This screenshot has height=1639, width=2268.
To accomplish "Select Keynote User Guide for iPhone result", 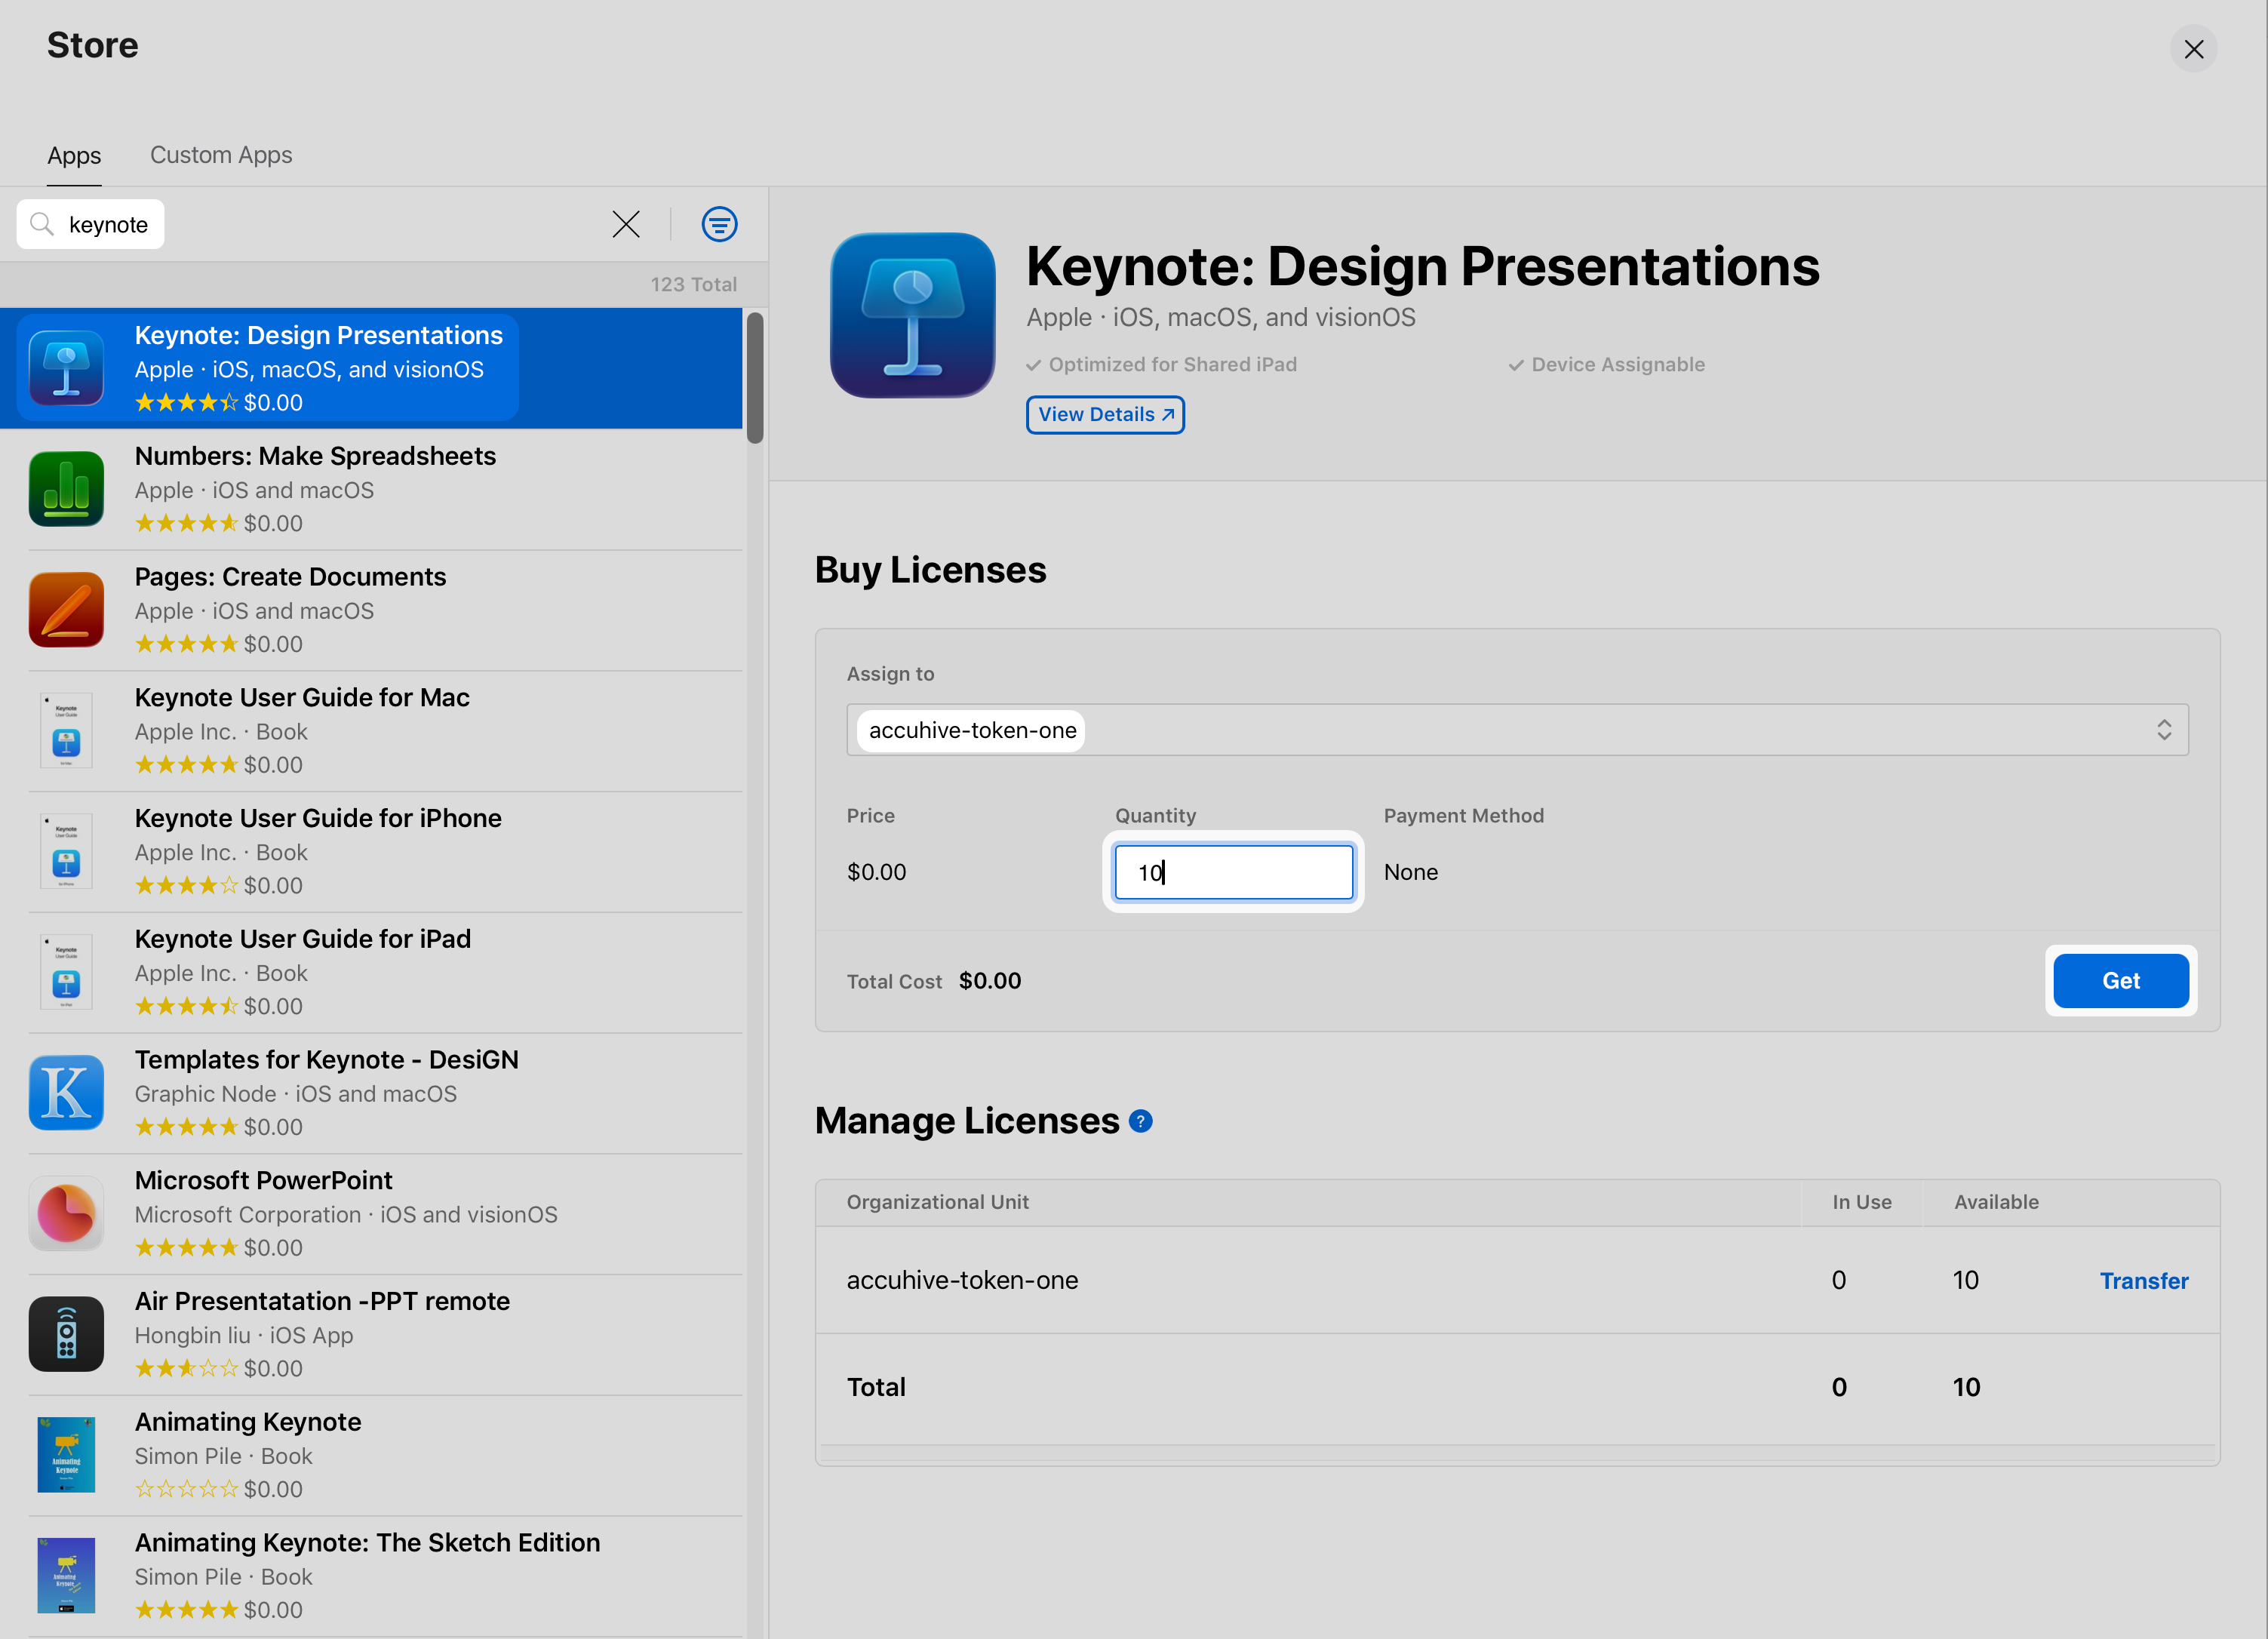I will (x=371, y=852).
